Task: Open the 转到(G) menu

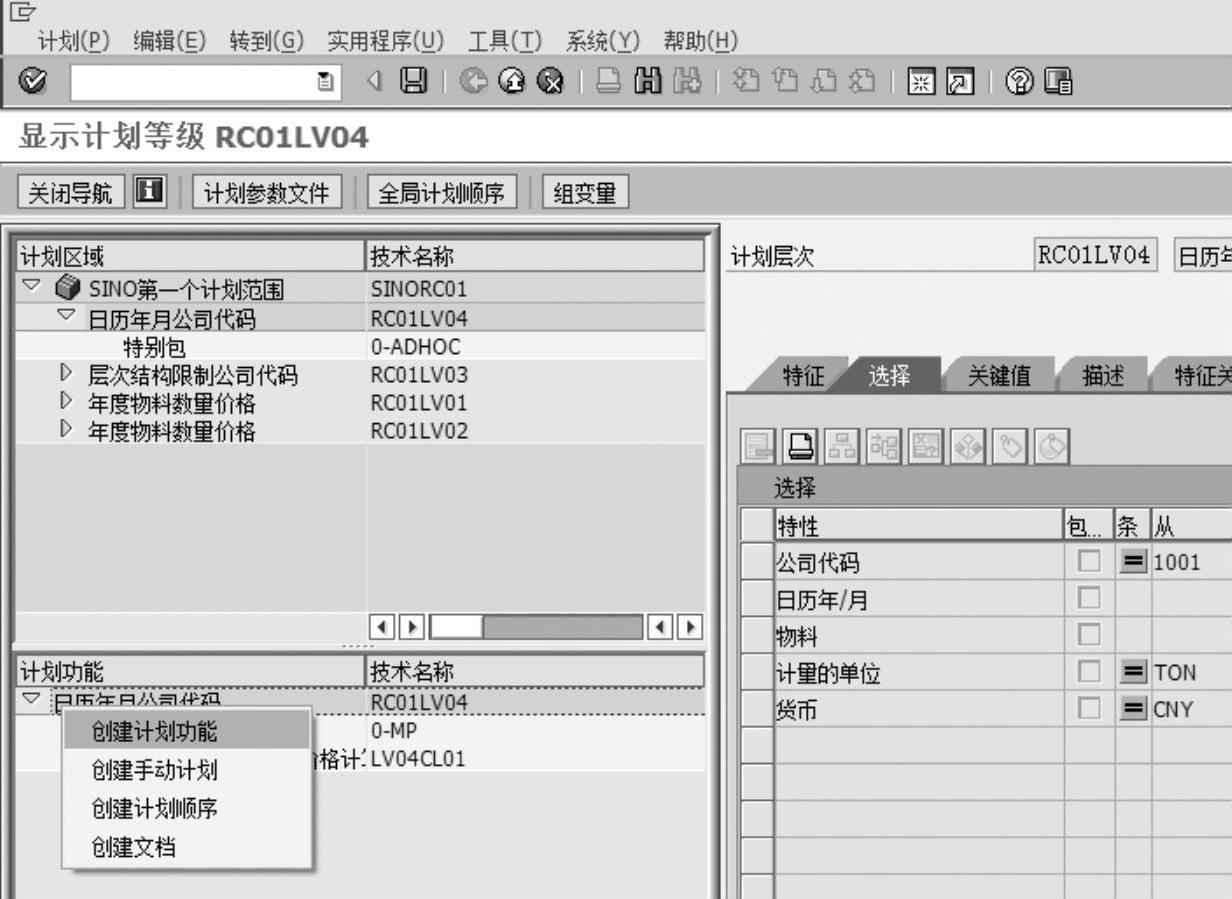Action: click(x=266, y=41)
